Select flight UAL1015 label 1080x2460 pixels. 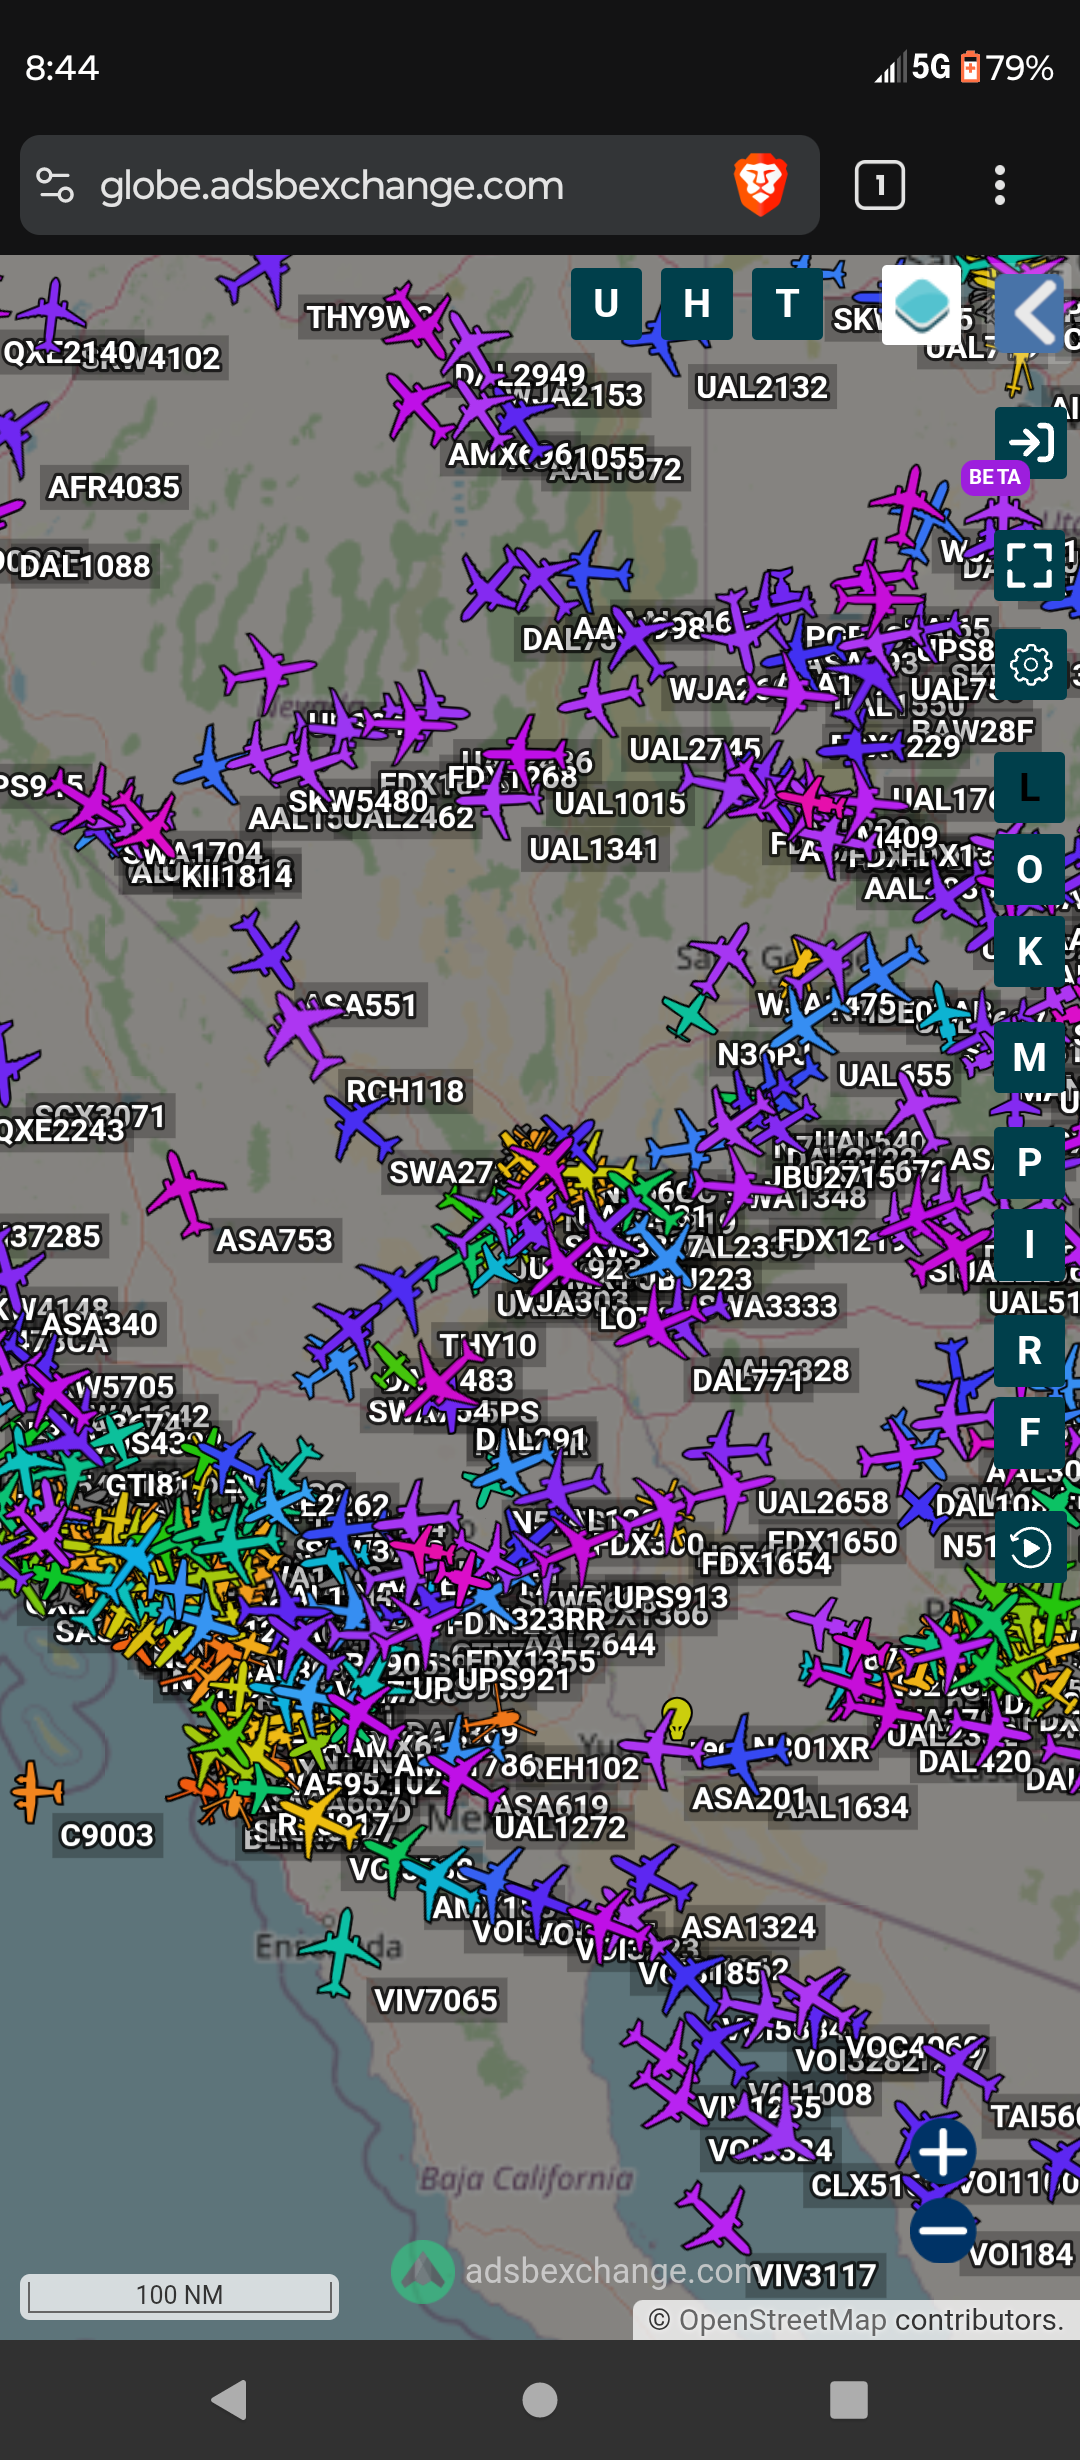(x=620, y=804)
